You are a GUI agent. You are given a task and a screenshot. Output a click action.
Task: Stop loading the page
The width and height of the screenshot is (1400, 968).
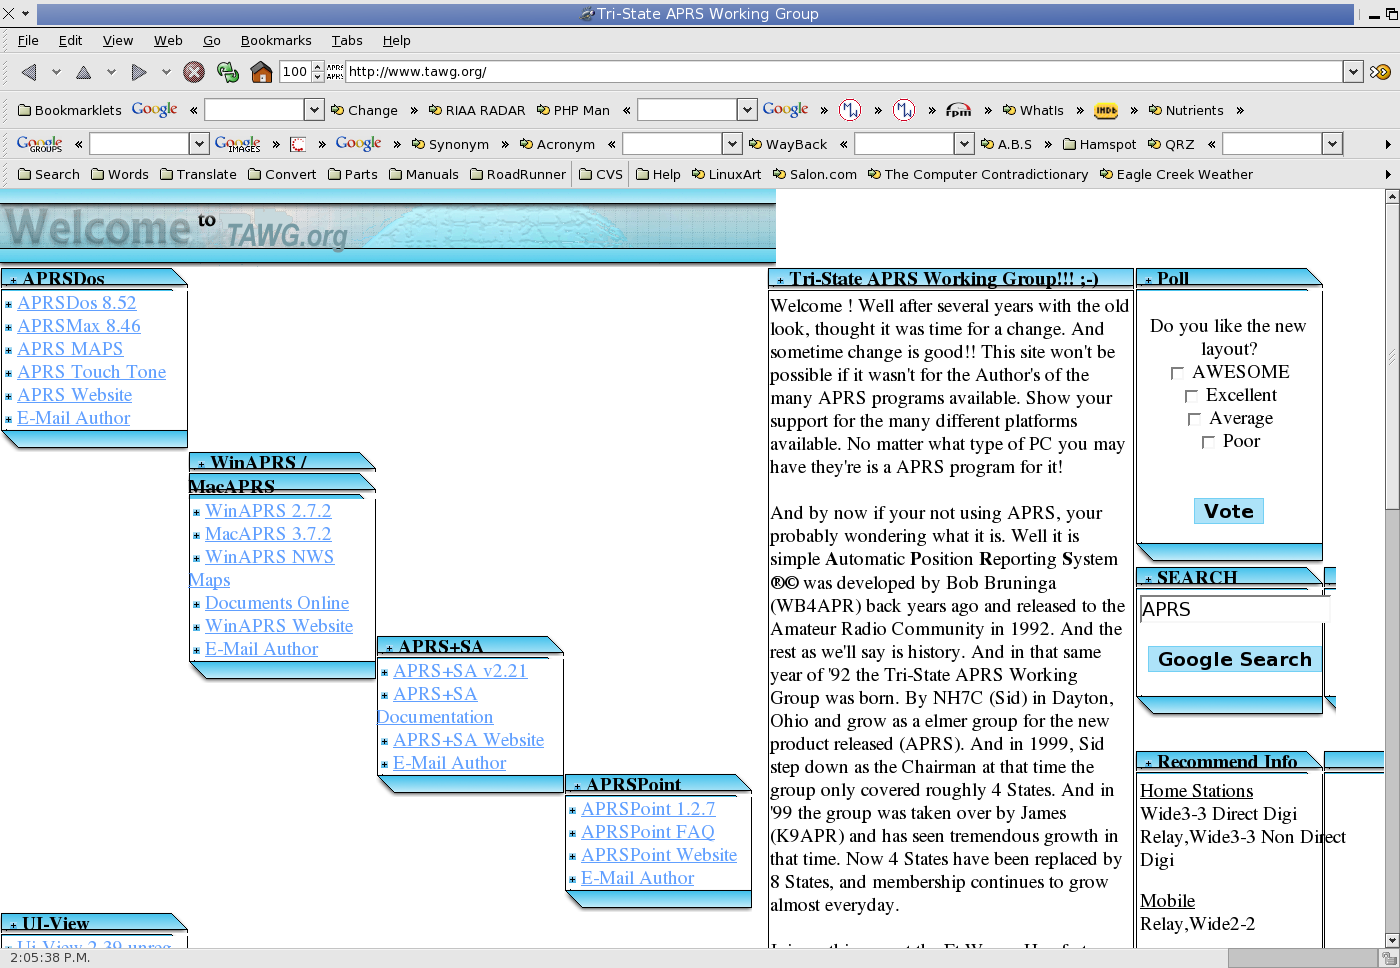(x=194, y=72)
